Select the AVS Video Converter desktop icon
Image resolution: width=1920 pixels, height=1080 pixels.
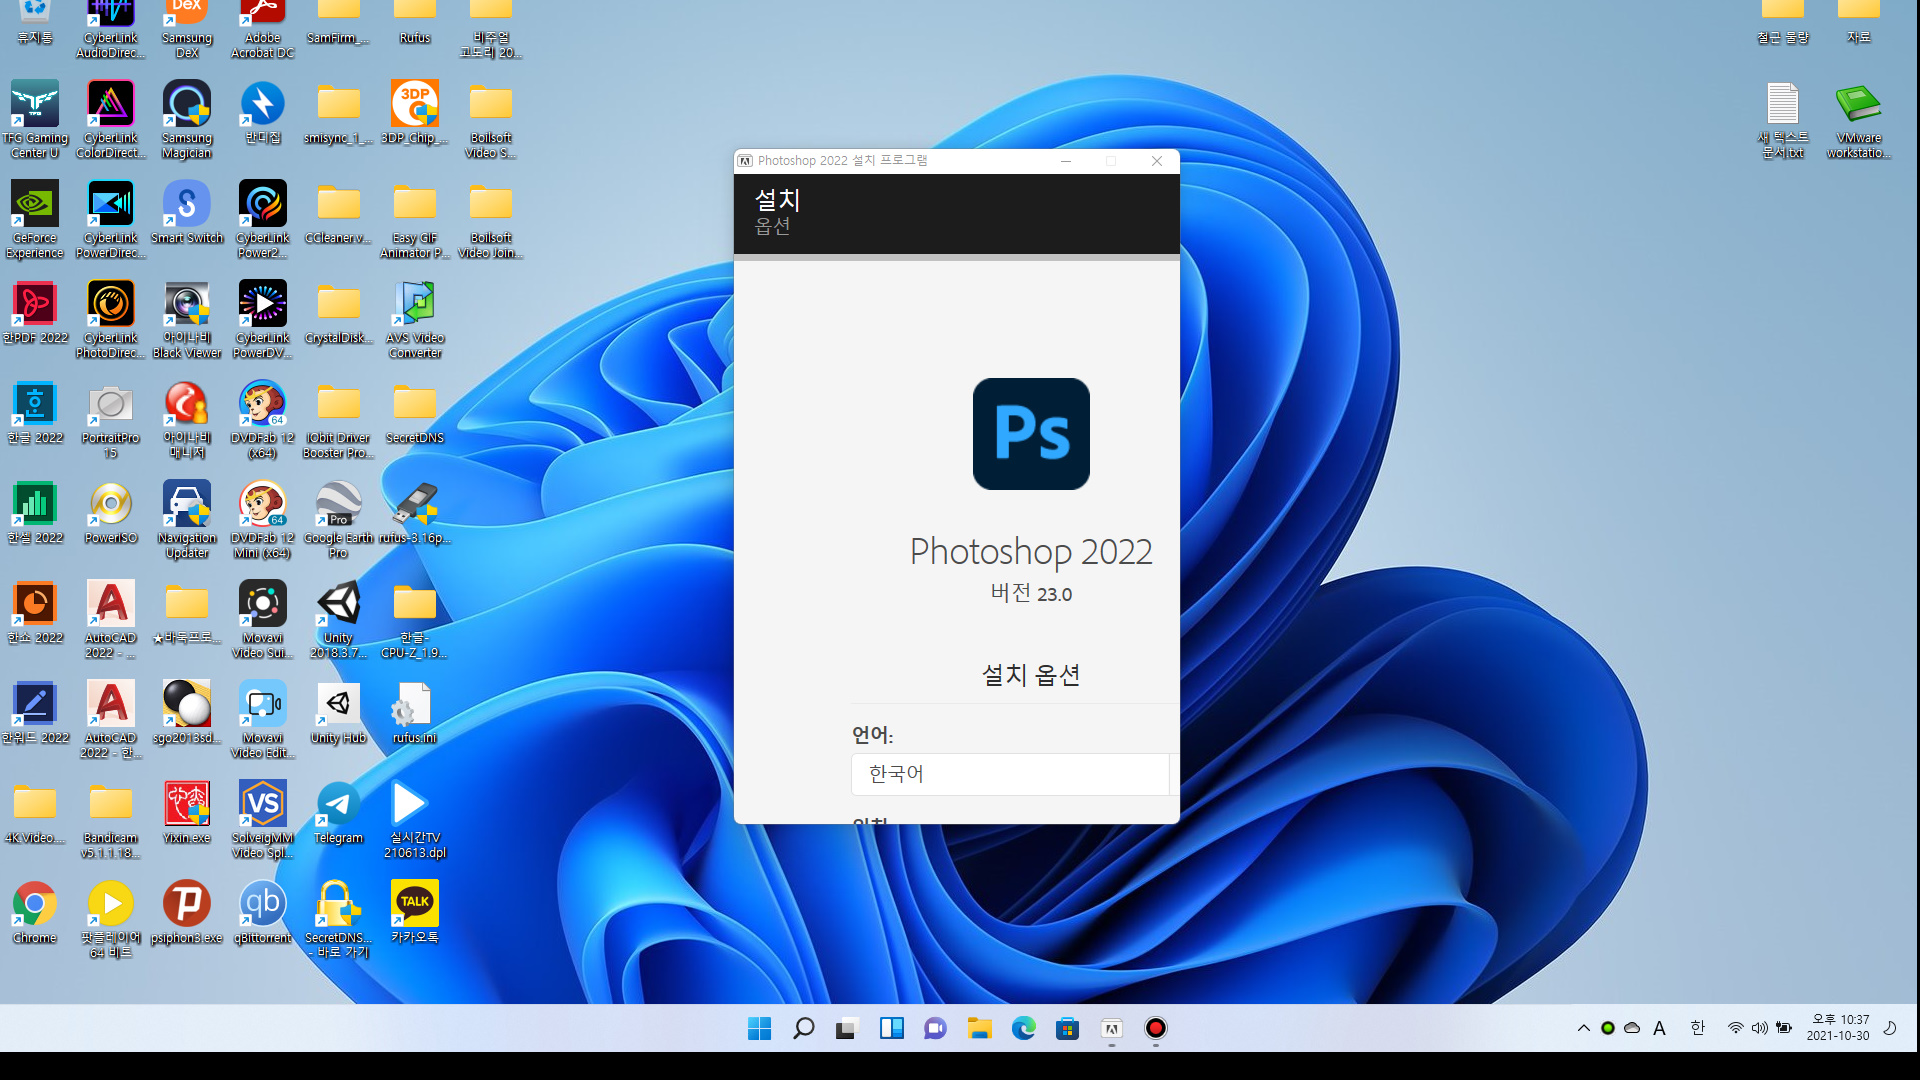[415, 319]
